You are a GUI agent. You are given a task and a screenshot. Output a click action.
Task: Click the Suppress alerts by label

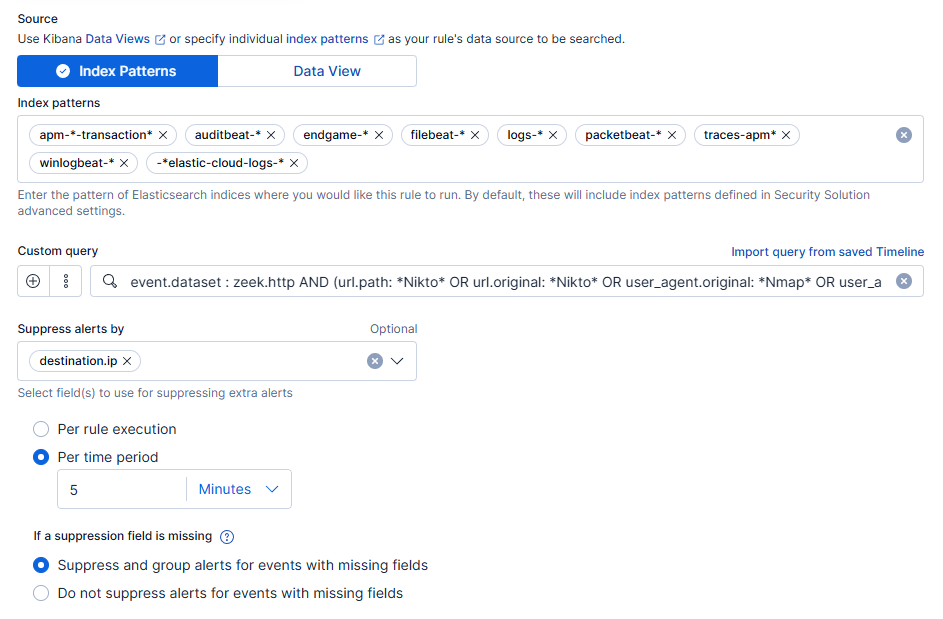tap(71, 328)
